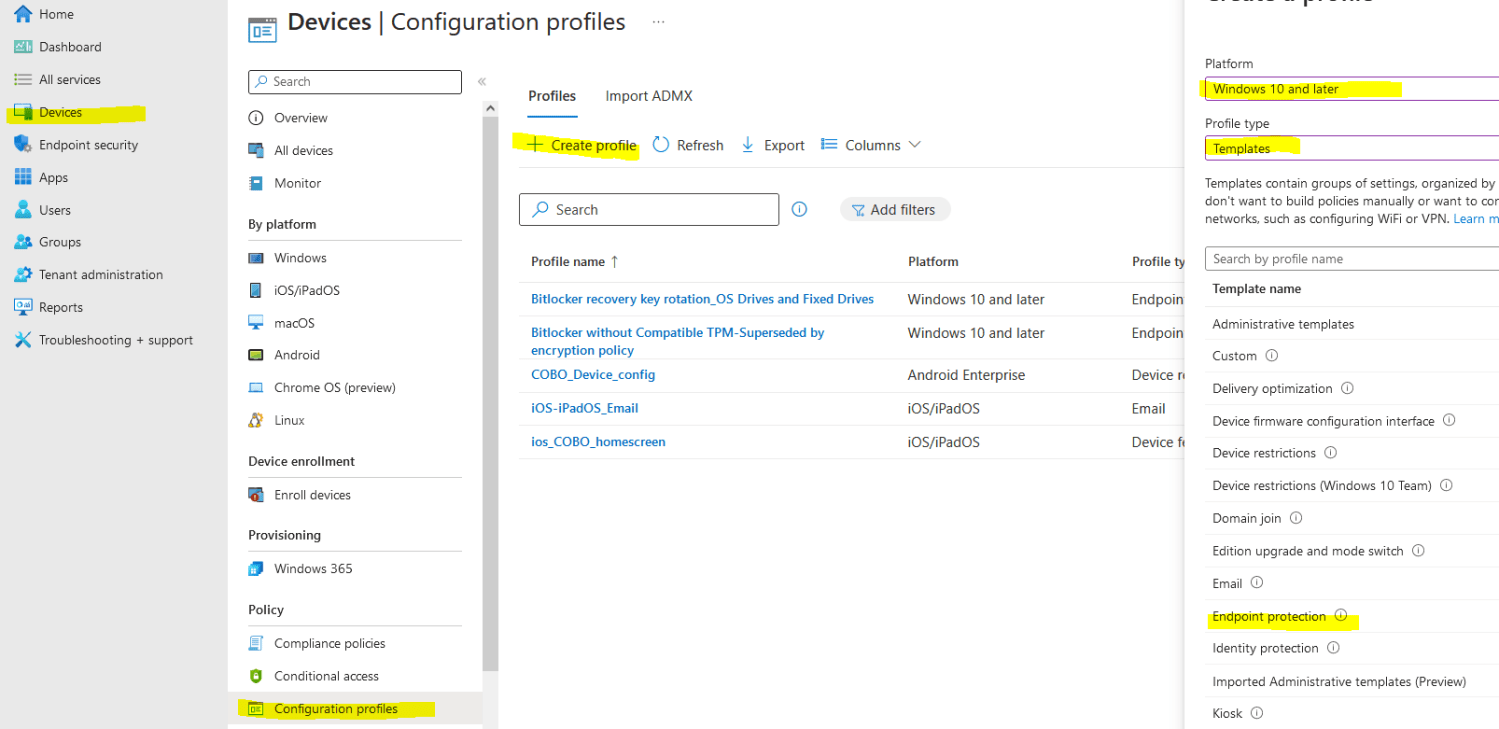Select the Profiles tab
The image size is (1499, 729).
click(551, 95)
